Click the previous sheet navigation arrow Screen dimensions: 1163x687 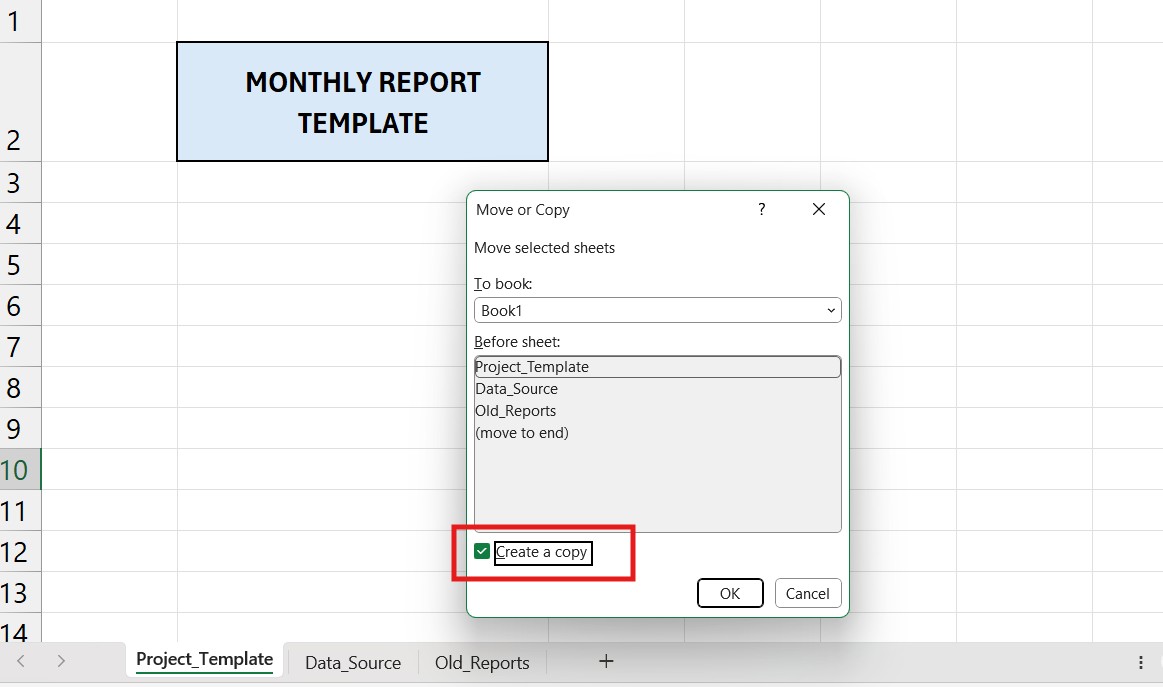[x=20, y=661]
